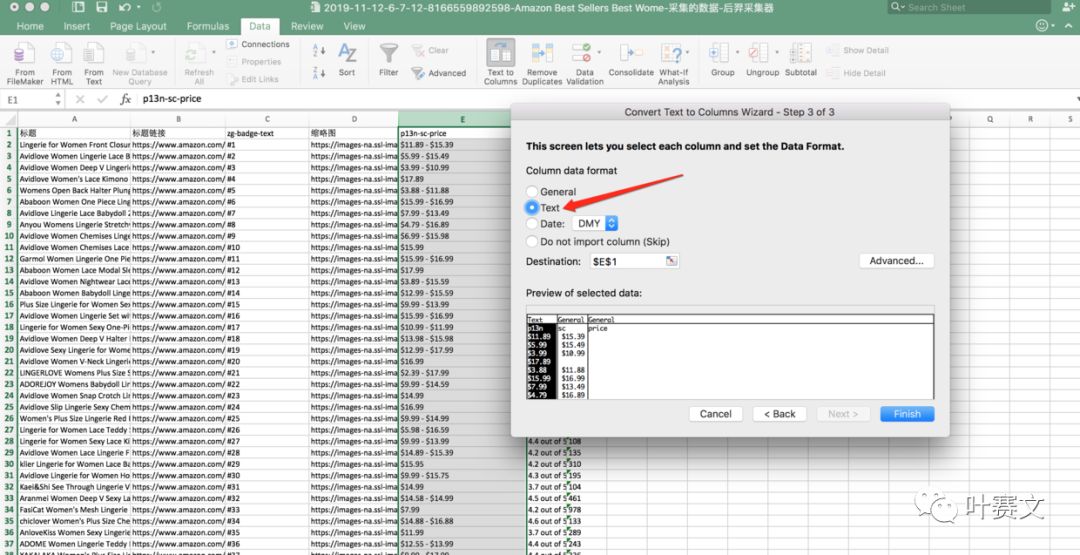Click Properties in the Data ribbon
This screenshot has width=1080, height=555.
pyautogui.click(x=253, y=62)
